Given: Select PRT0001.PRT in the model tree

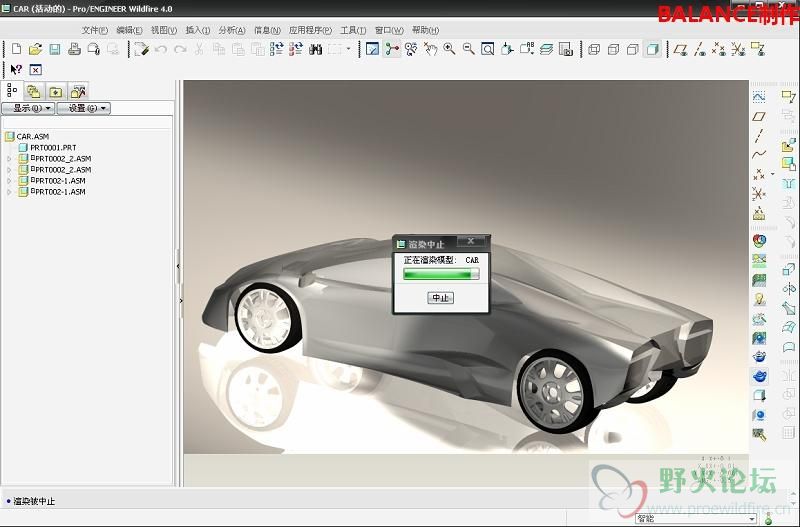Looking at the screenshot, I should click(x=53, y=147).
